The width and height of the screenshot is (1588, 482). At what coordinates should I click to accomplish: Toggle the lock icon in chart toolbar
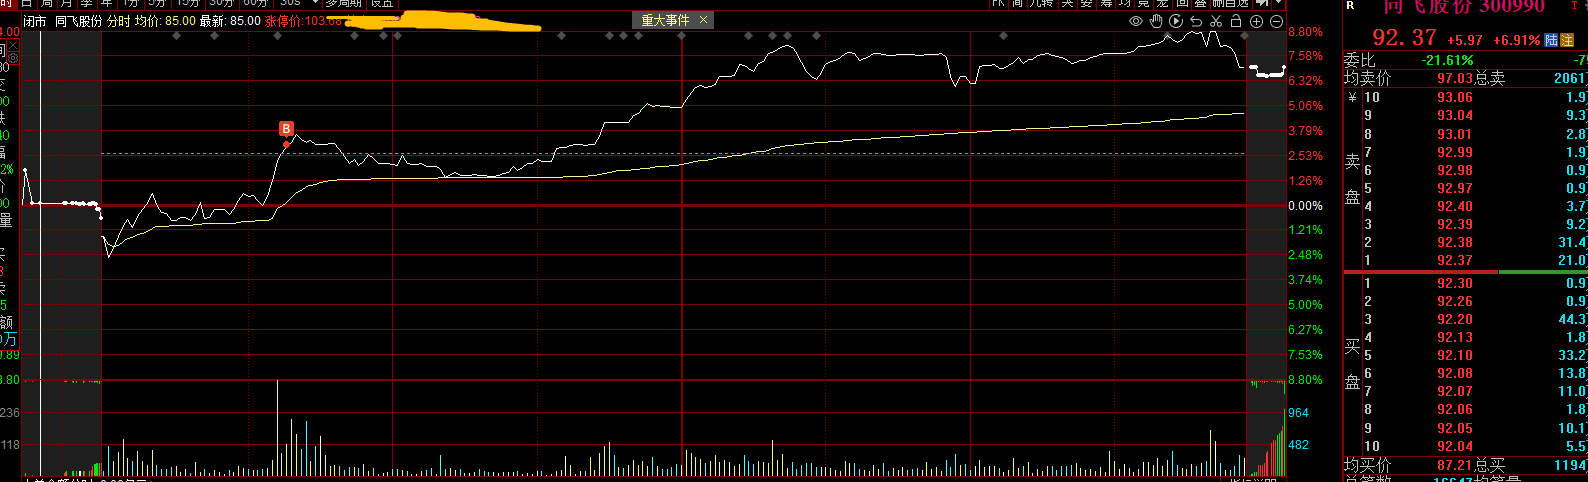(x=1236, y=21)
